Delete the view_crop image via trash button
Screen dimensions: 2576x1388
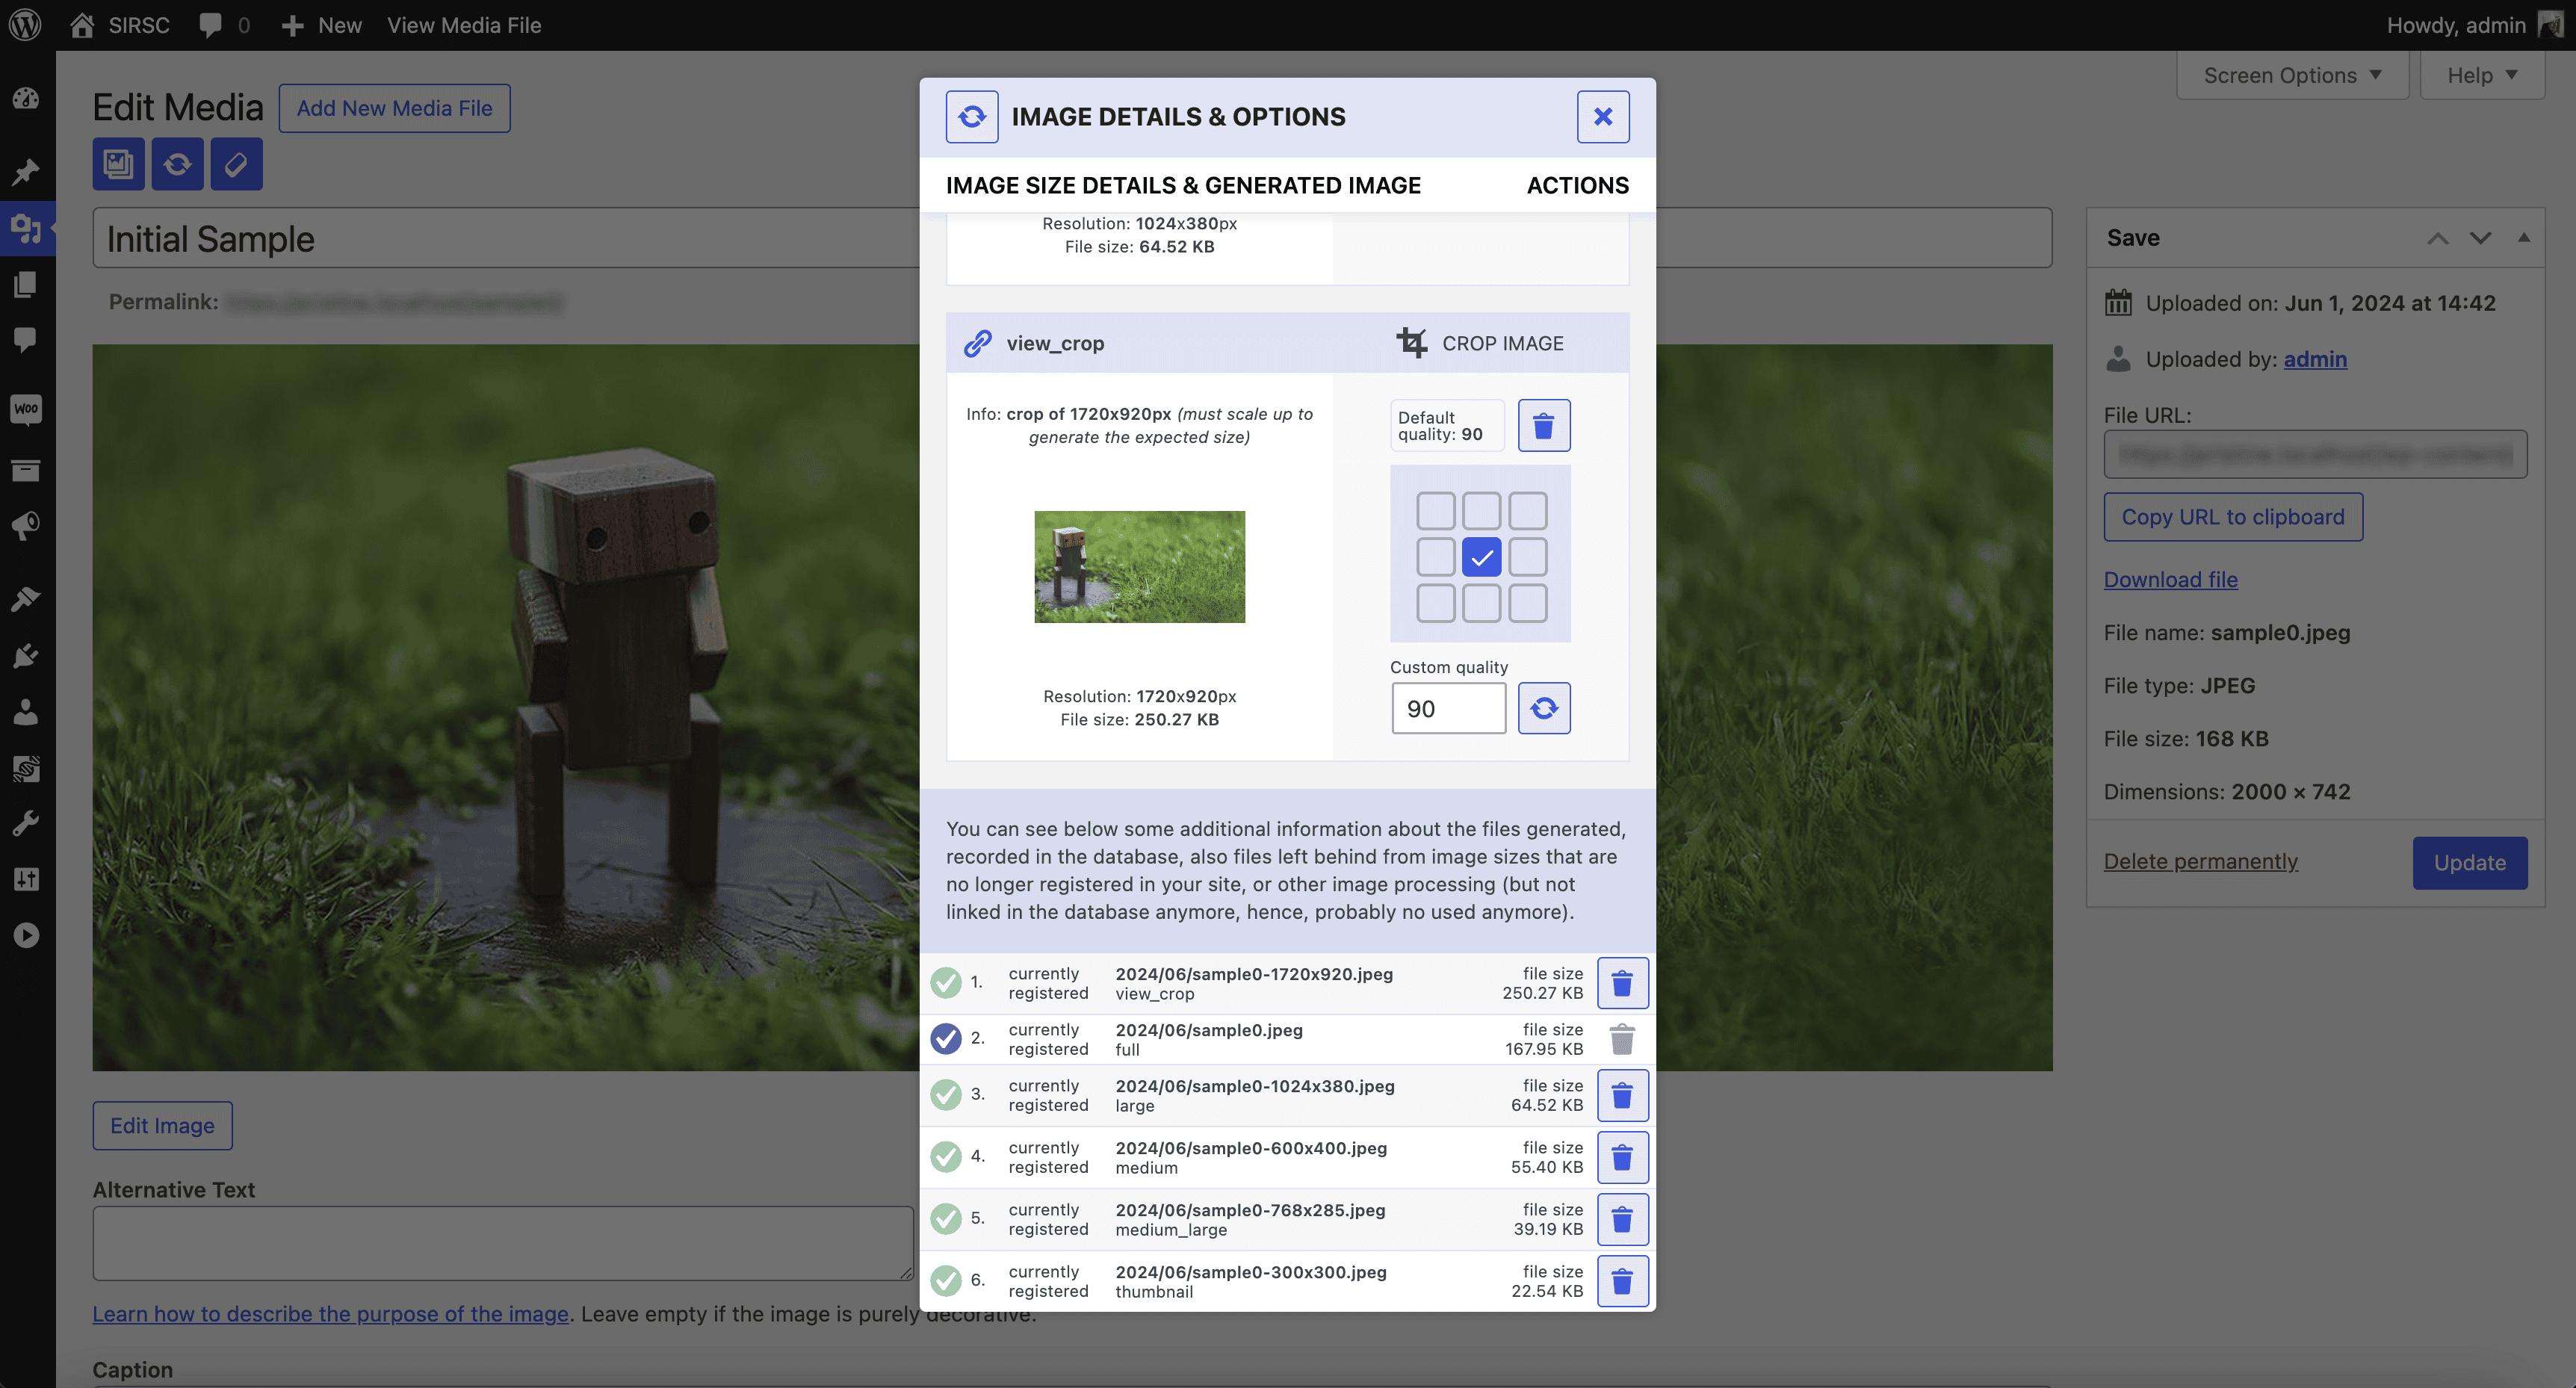click(x=1544, y=426)
